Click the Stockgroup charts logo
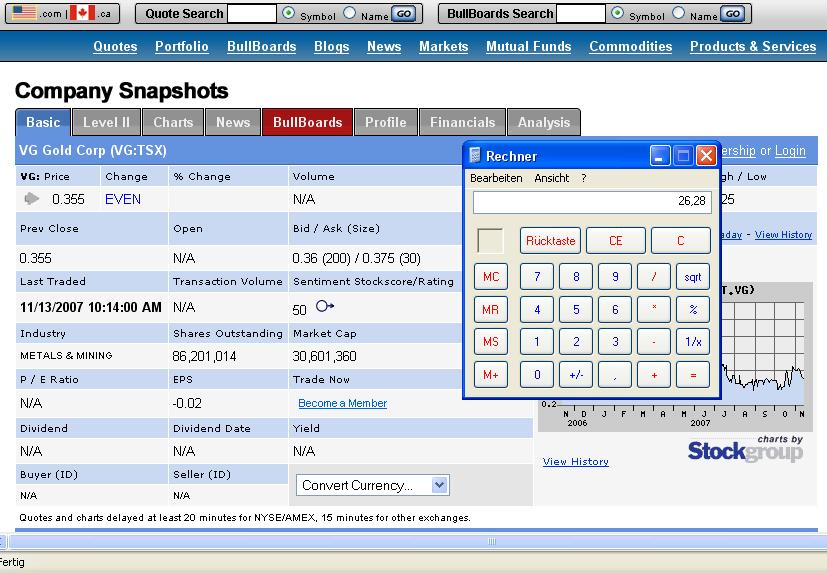This screenshot has width=827, height=573. click(745, 449)
